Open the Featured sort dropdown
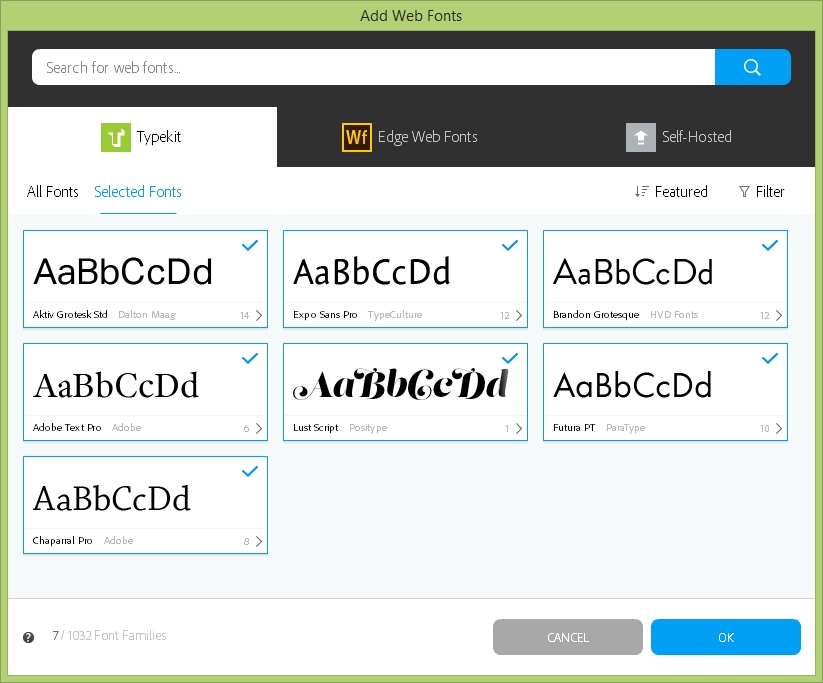823x683 pixels. click(671, 192)
